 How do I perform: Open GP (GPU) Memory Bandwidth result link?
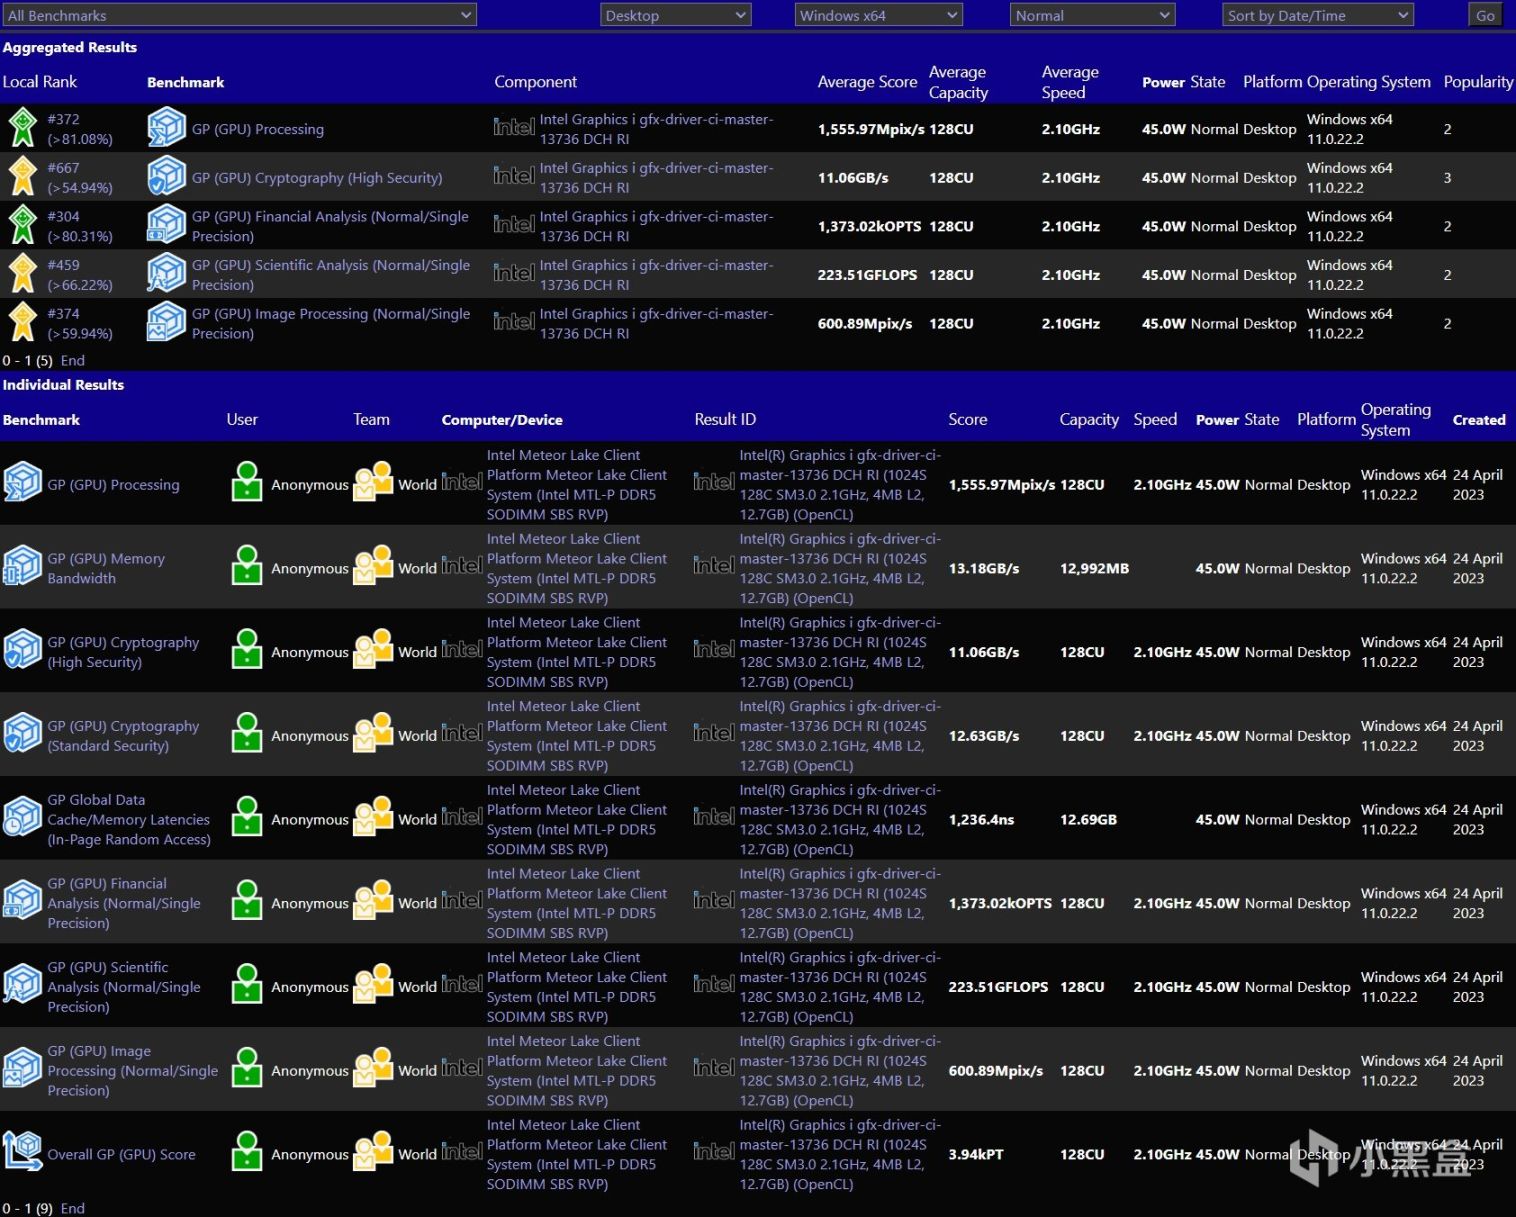pos(106,568)
